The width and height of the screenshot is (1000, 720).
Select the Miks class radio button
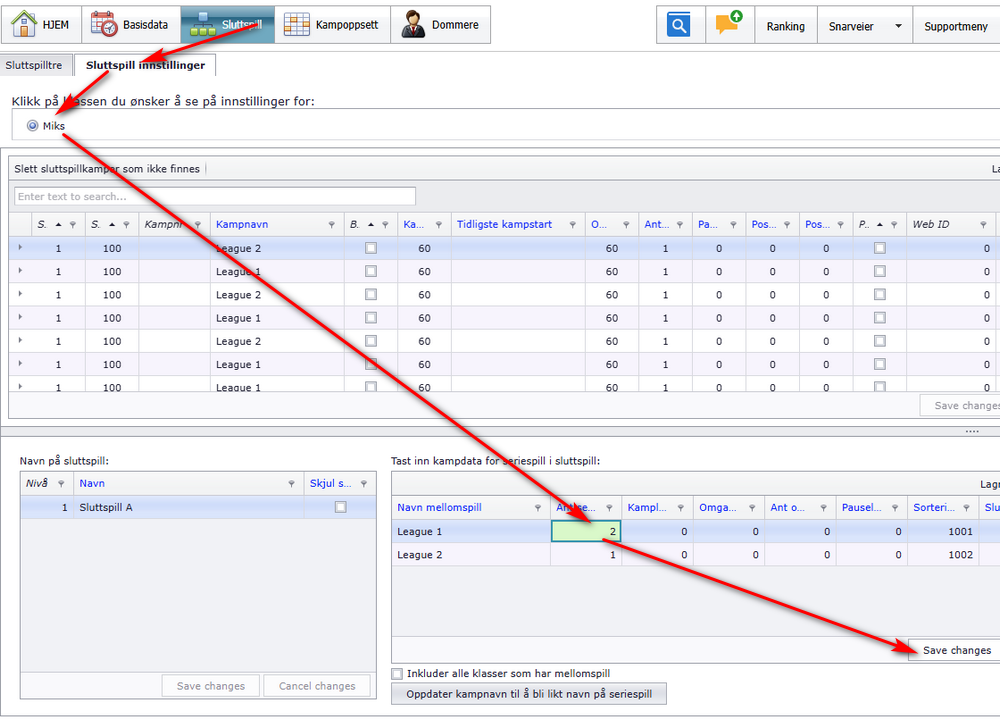tap(33, 126)
